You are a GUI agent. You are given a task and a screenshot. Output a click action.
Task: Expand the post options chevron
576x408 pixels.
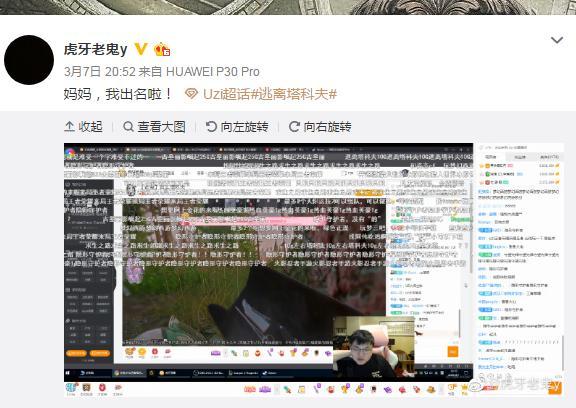tap(557, 40)
